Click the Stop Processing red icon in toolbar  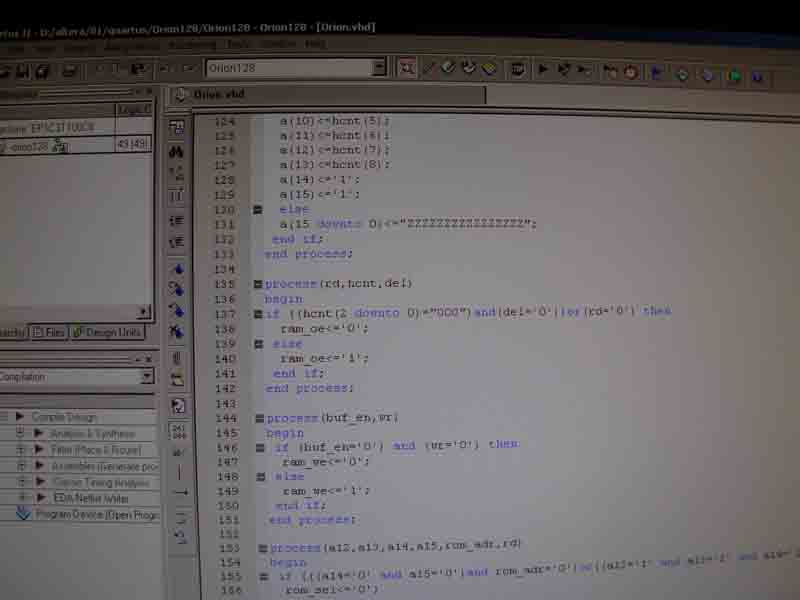(x=631, y=72)
